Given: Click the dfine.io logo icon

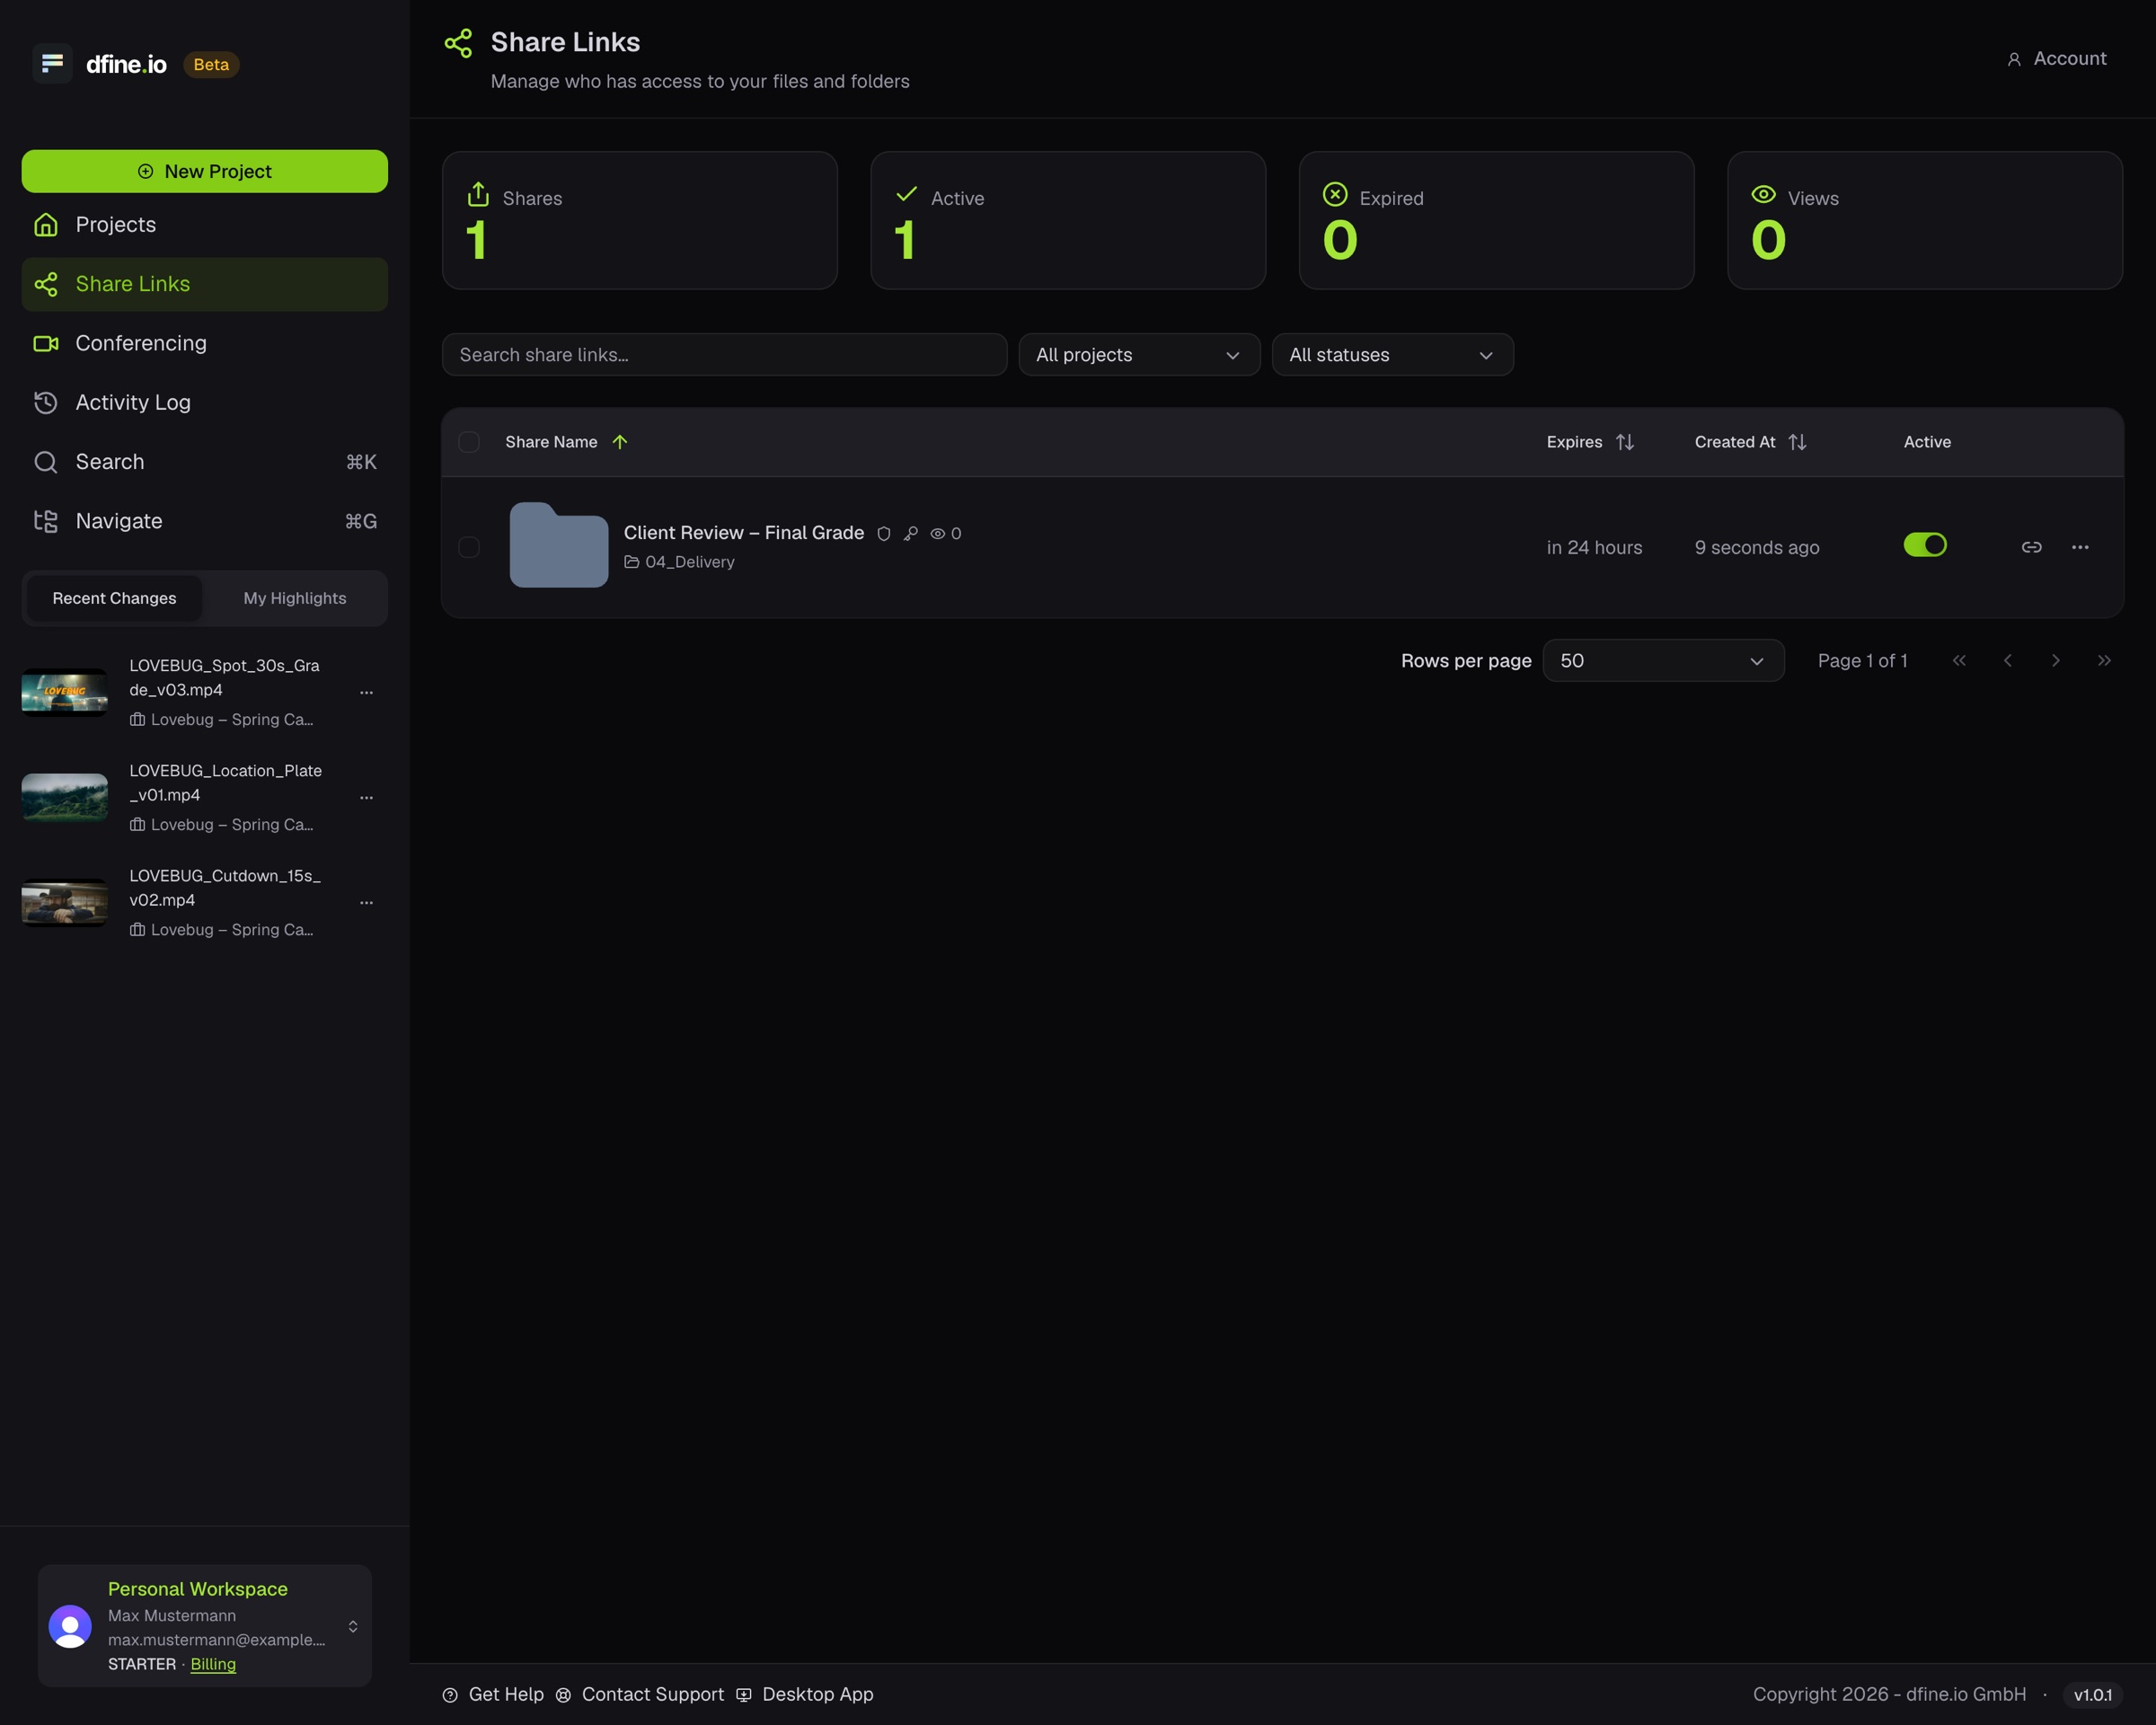Looking at the screenshot, I should 52,64.
